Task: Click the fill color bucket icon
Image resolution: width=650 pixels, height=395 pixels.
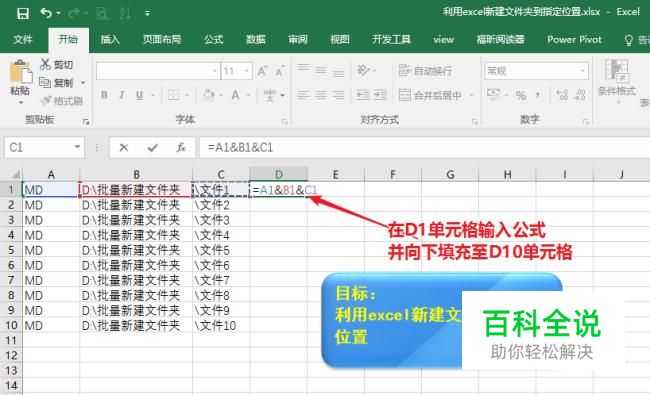Action: (209, 95)
